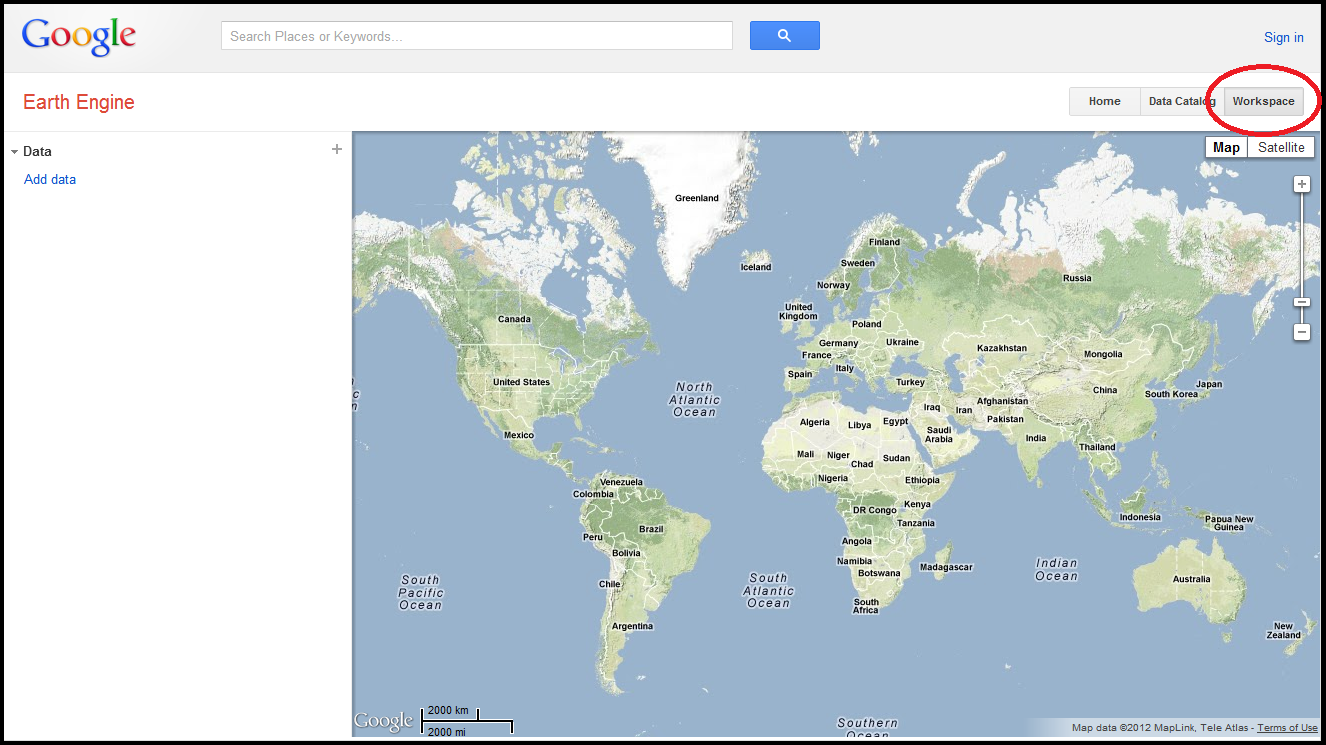Viewport: 1326px width, 745px height.
Task: Click the Mongolia label on the map
Action: tap(1103, 354)
